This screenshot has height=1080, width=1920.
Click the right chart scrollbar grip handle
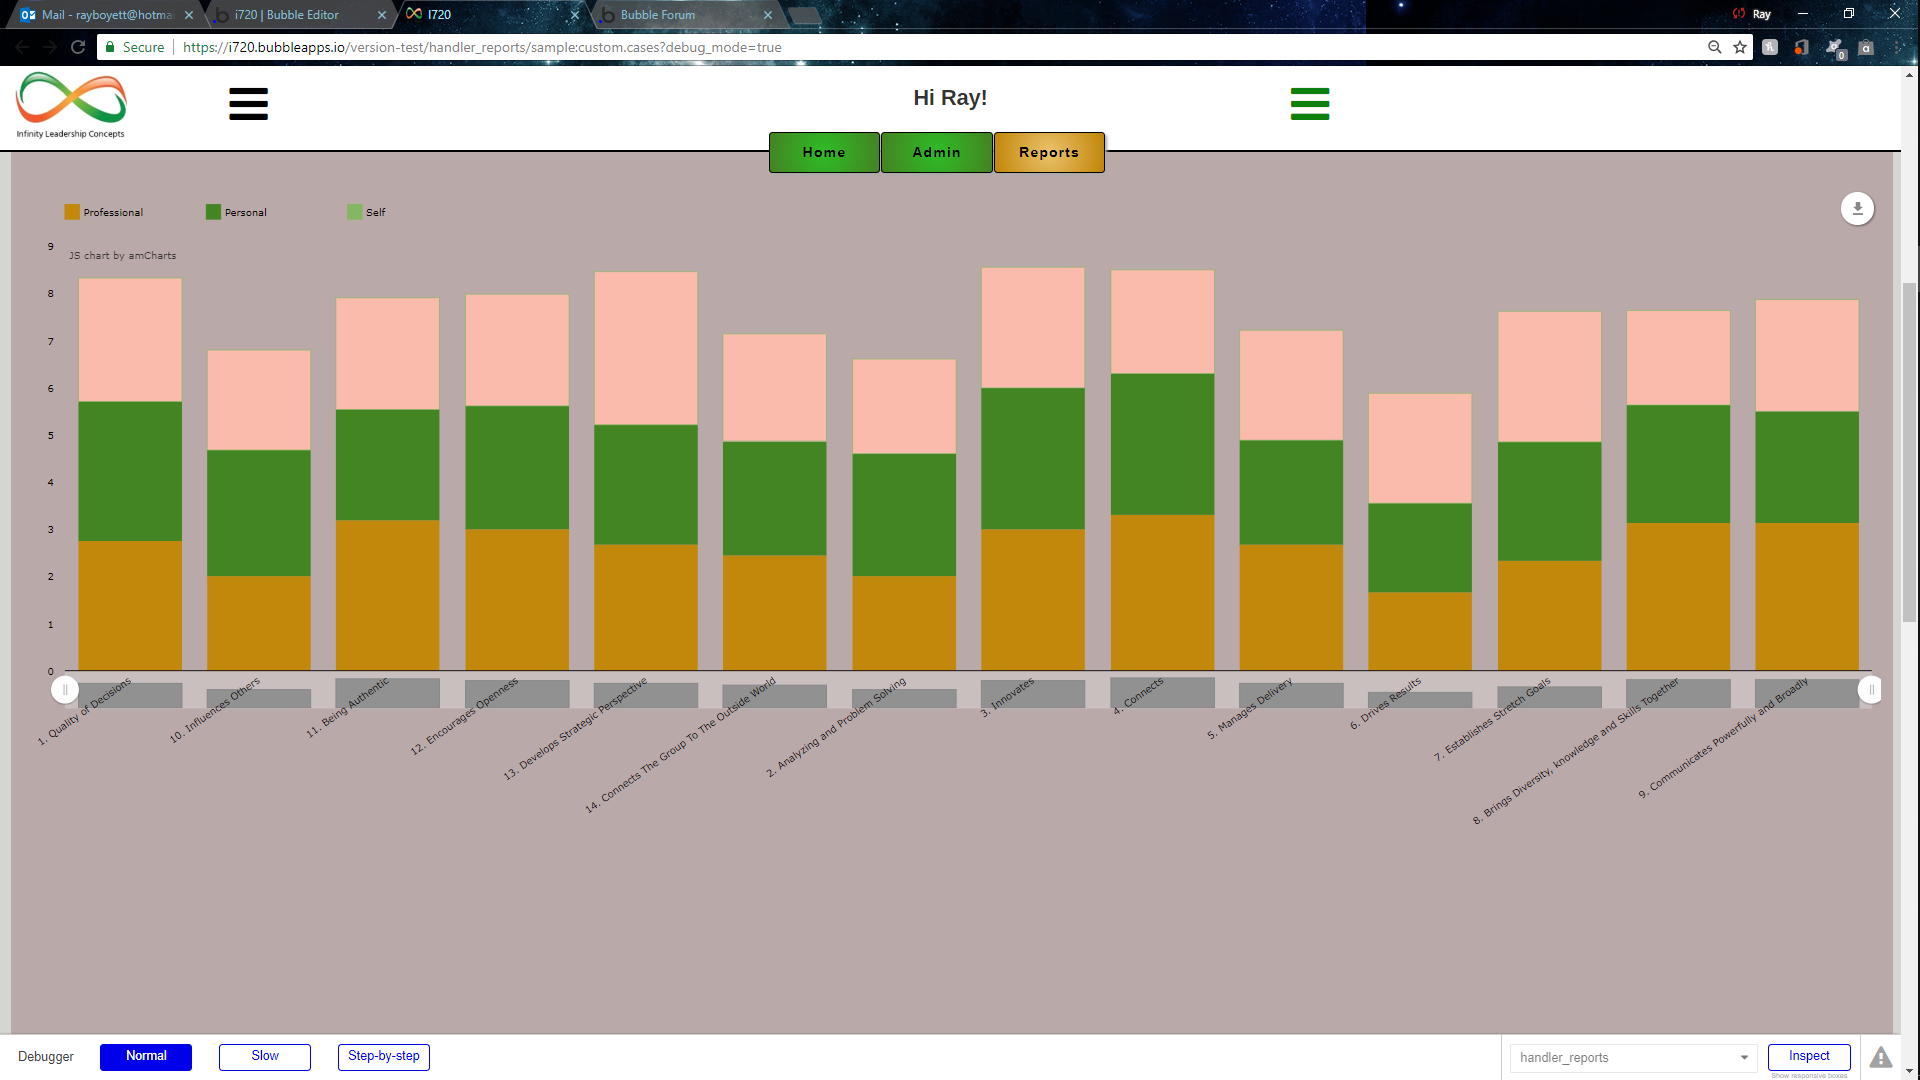1871,690
